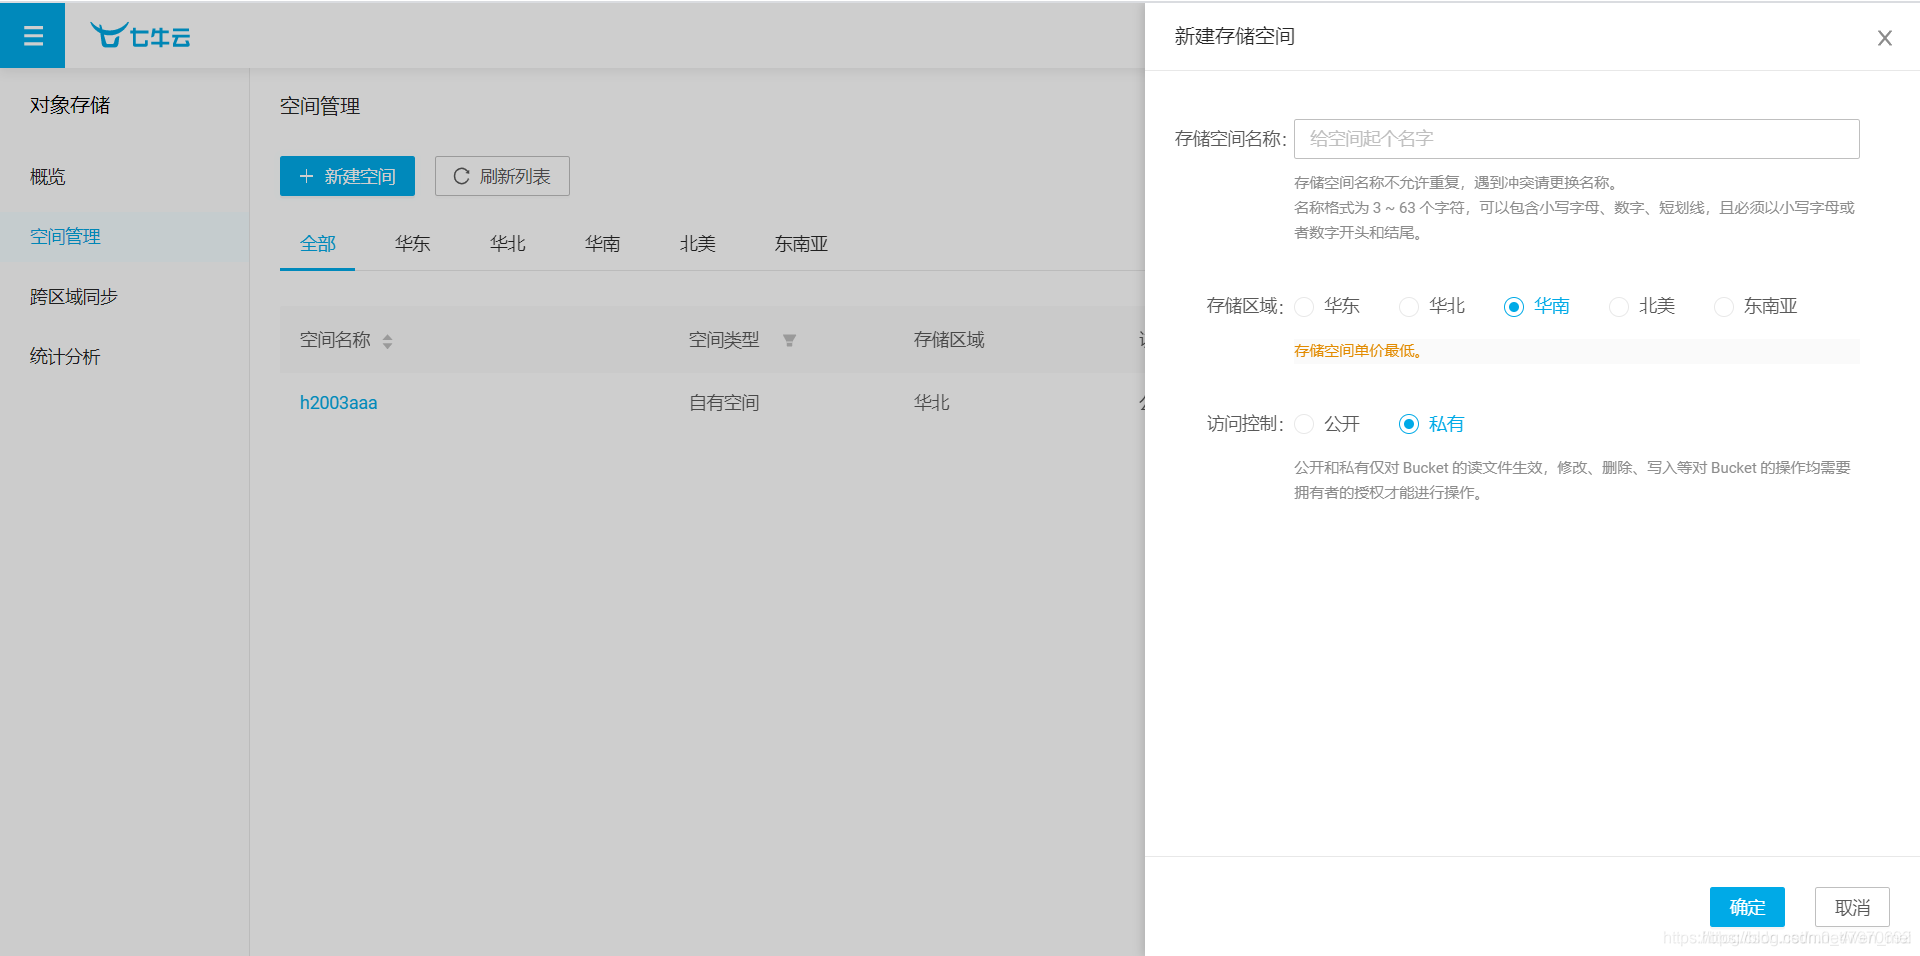Screen dimensions: 1920x956
Task: Open the 空间类型 filter icon
Action: tap(789, 341)
